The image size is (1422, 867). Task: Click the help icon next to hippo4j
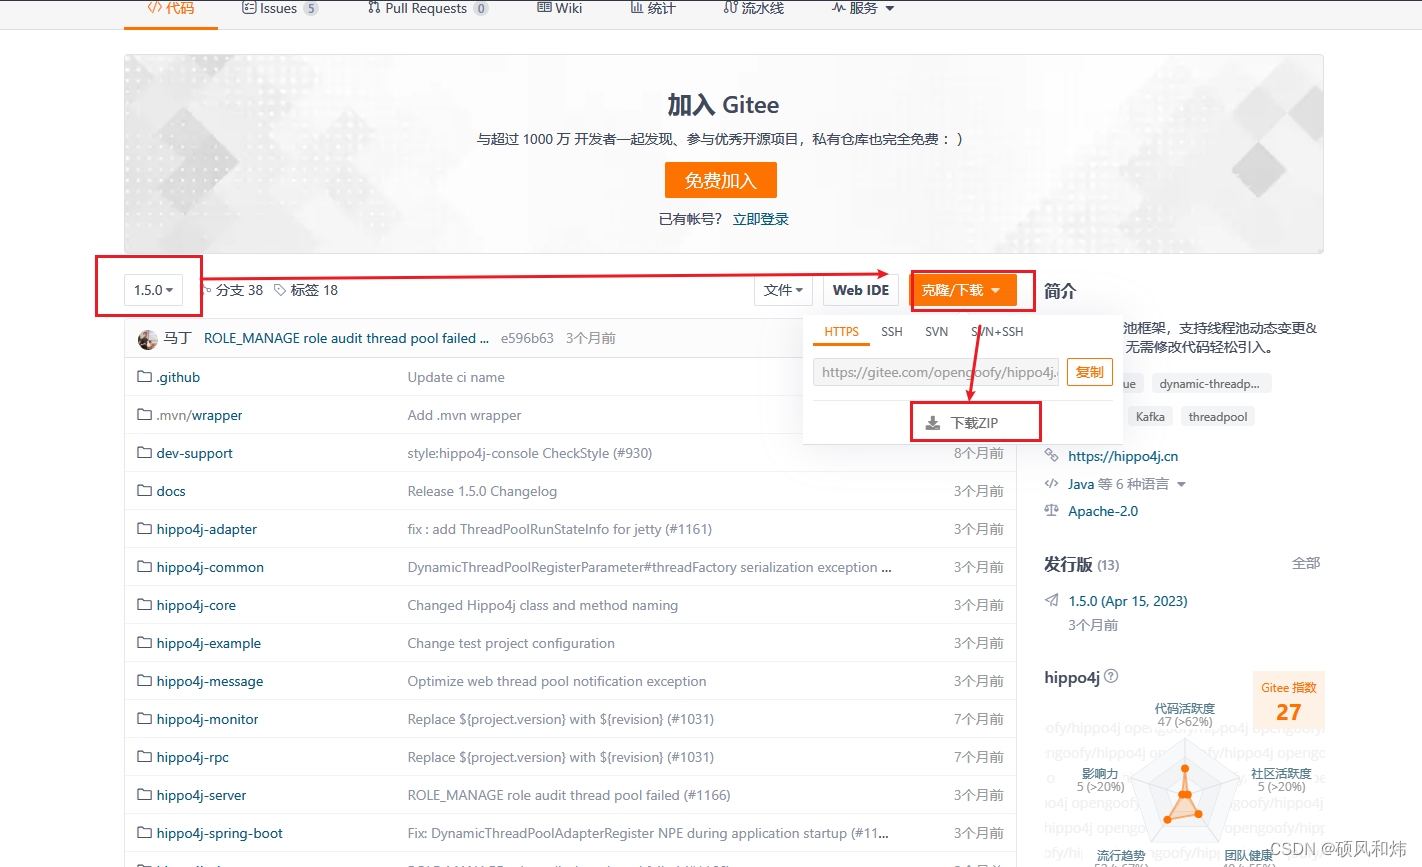pyautogui.click(x=1111, y=676)
